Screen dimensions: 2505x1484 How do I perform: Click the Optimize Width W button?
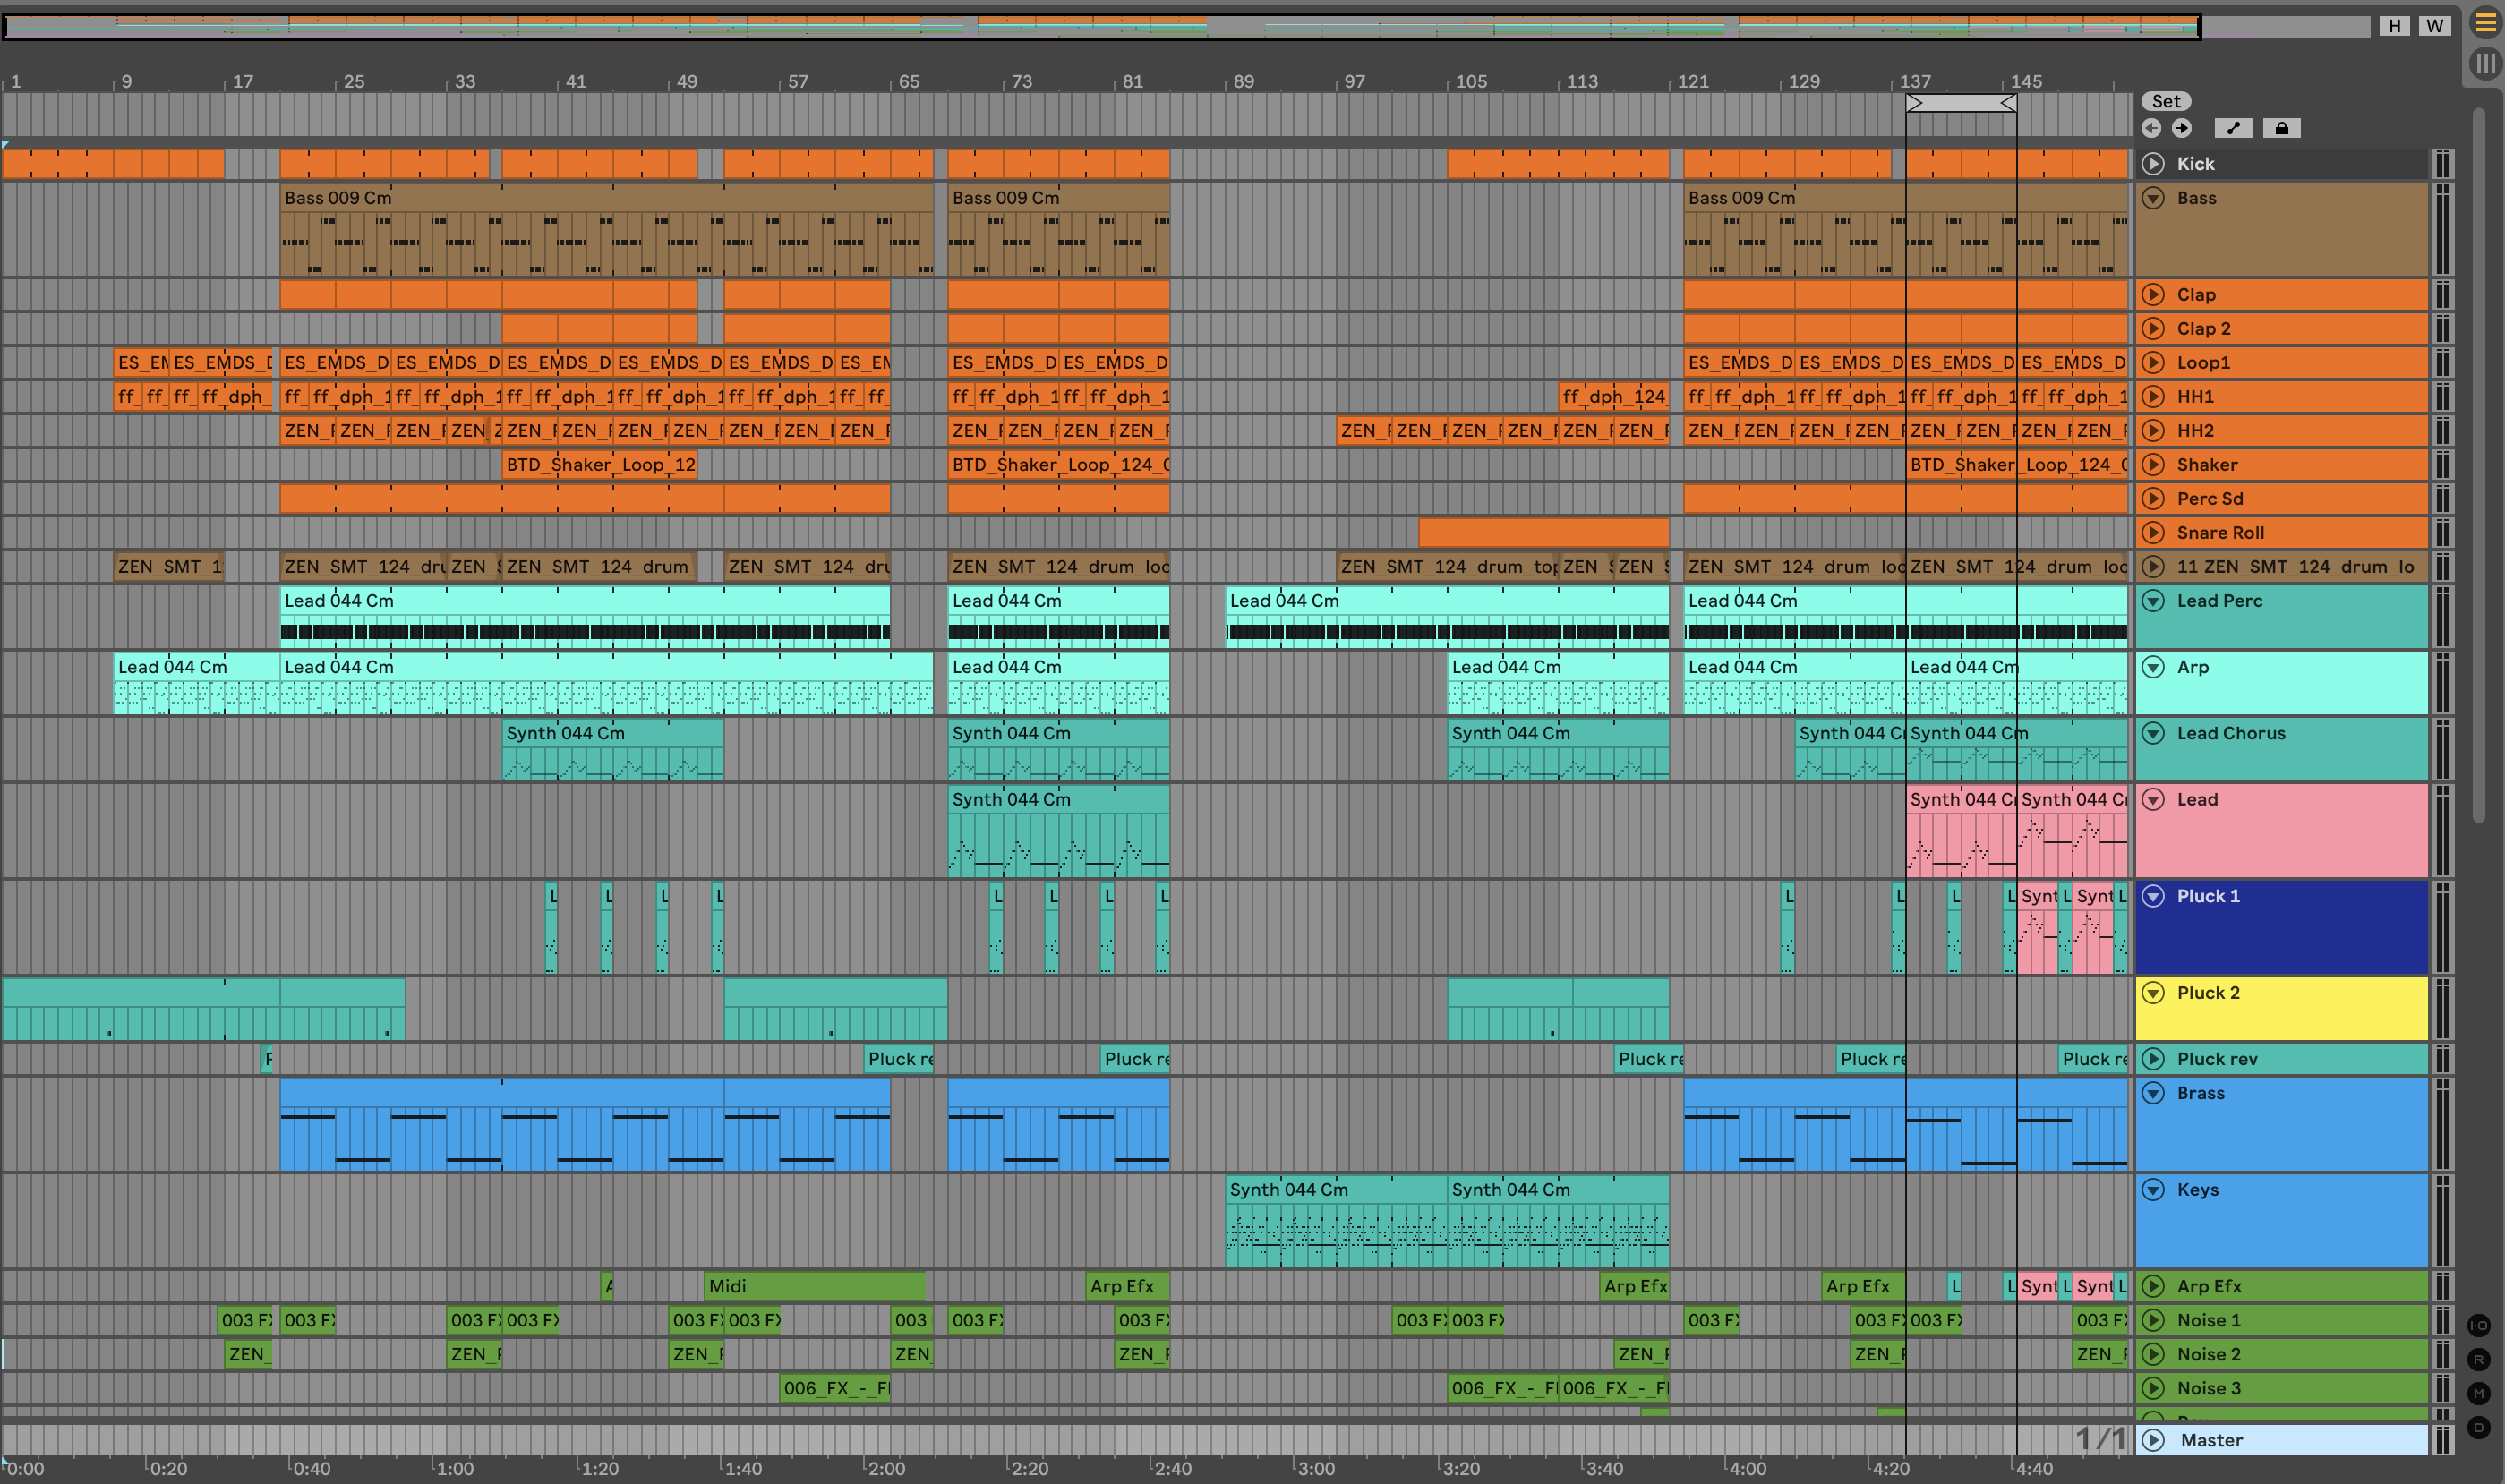pyautogui.click(x=2434, y=26)
